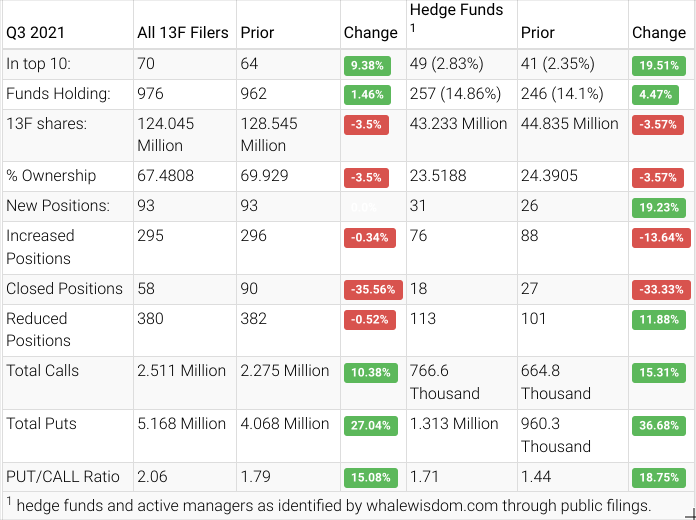696x520 pixels.
Task: Click the "Q3 2021" header cell
Action: 36,32
